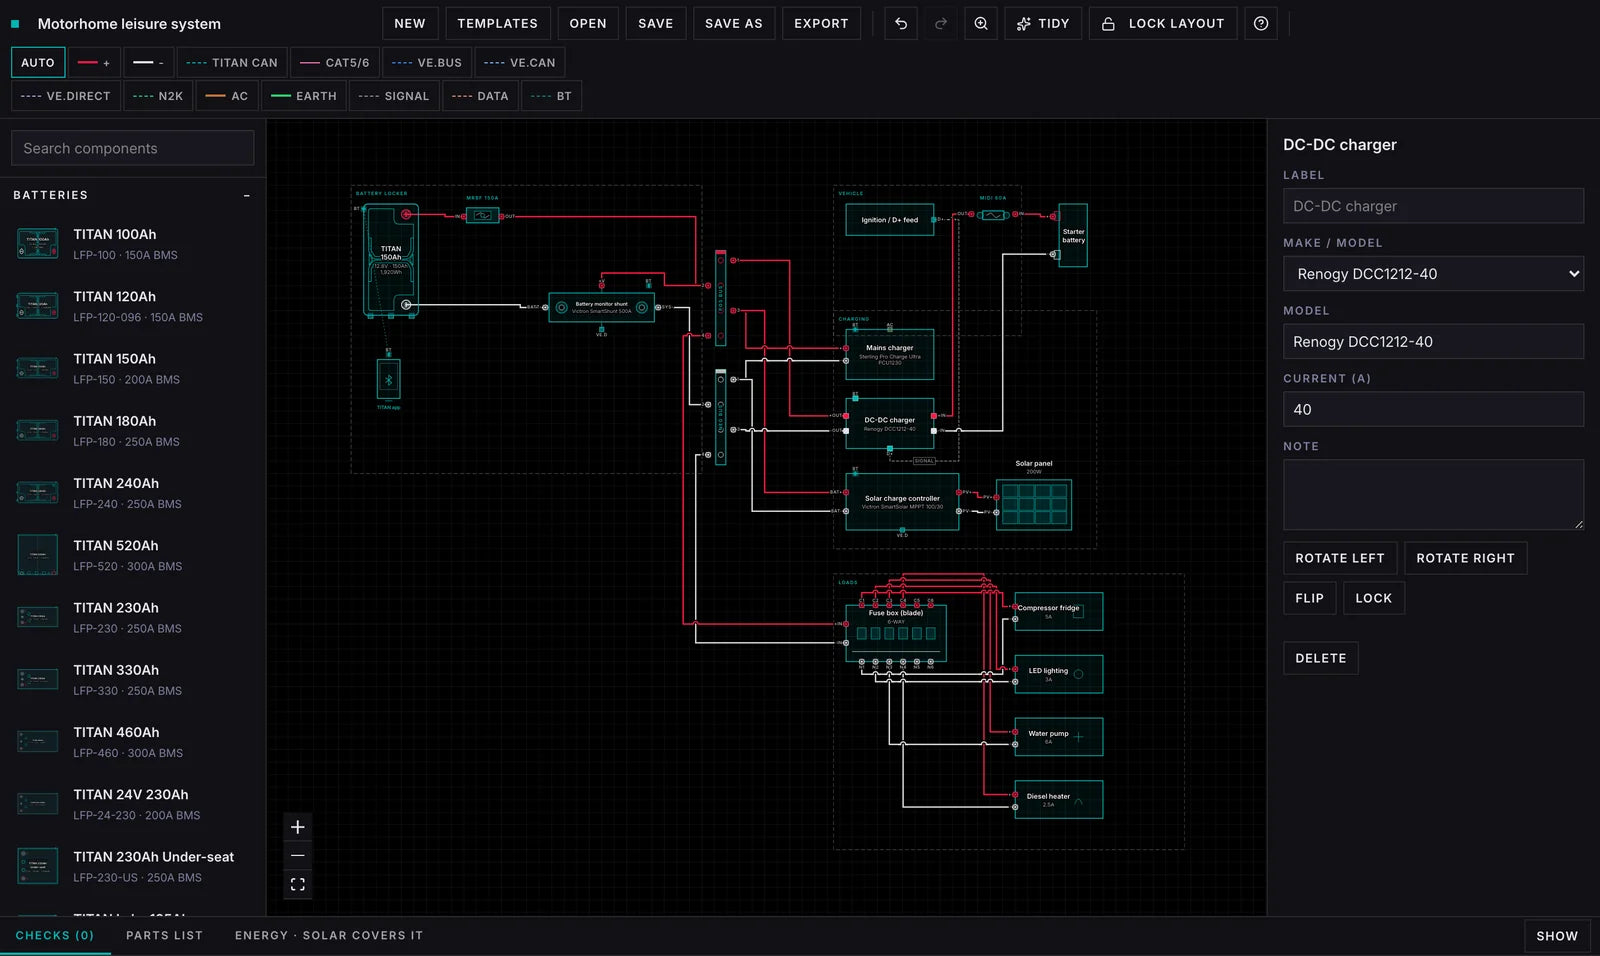Image resolution: width=1600 pixels, height=956 pixels.
Task: Open the ENERGY · SOLAR COVERS IT tab
Action: (329, 936)
